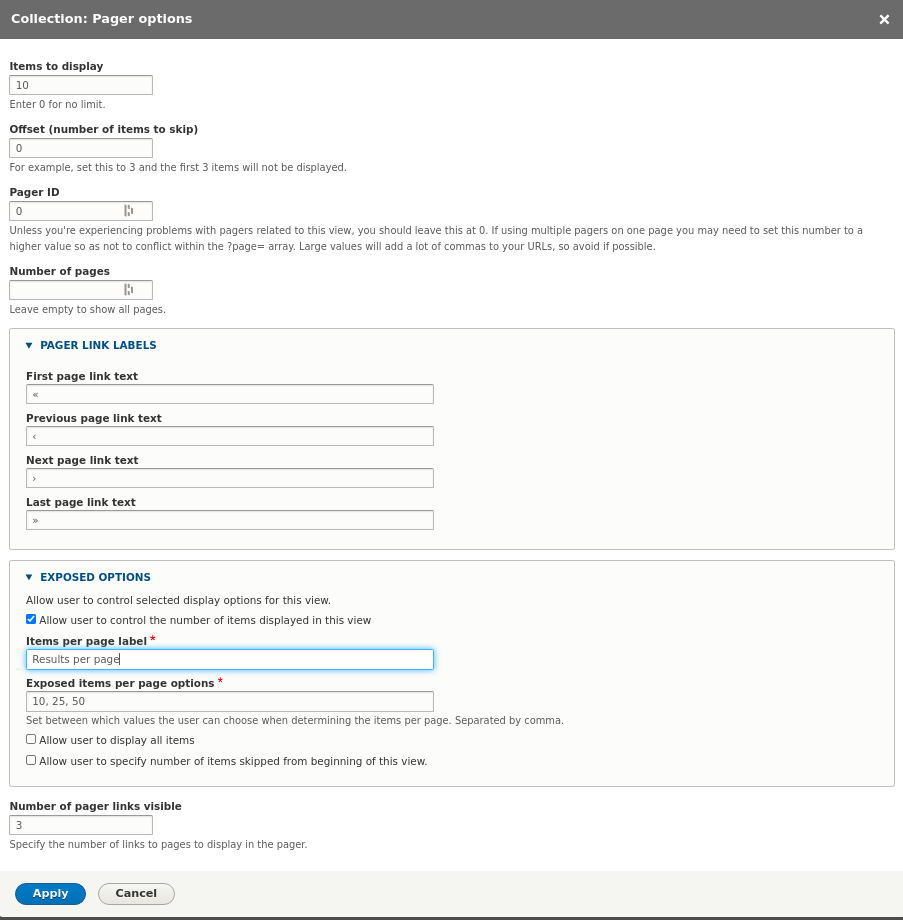
Task: Edit the First page link text field
Action: pyautogui.click(x=230, y=394)
